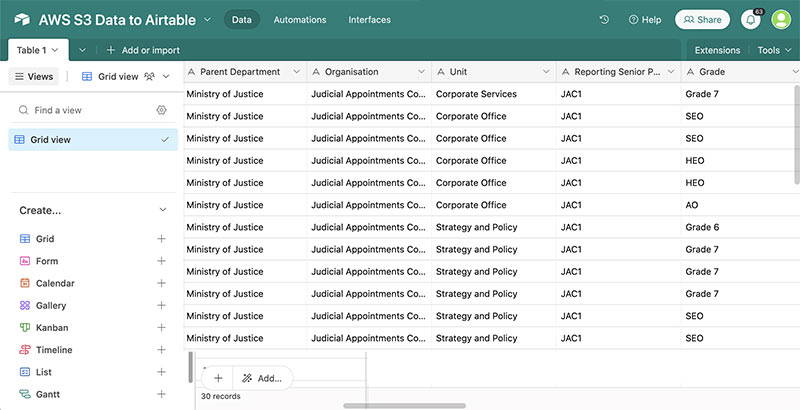Switch to the Data tab

(x=242, y=20)
